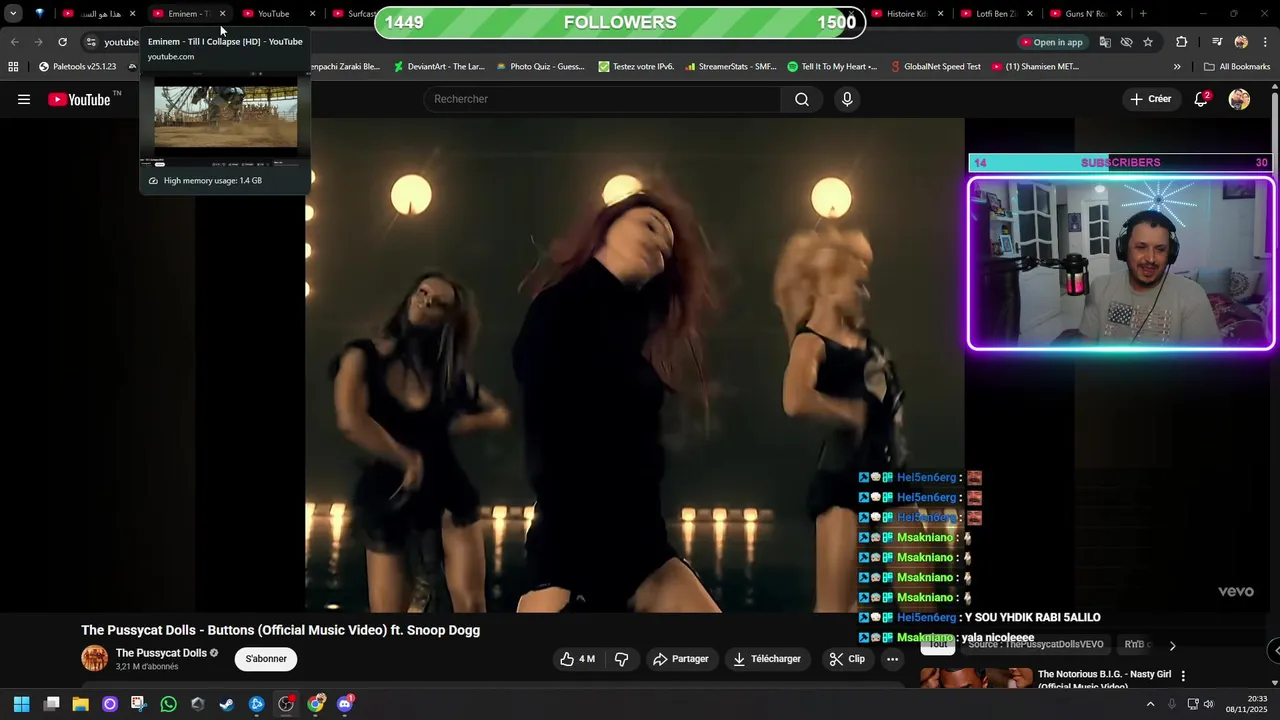The height and width of the screenshot is (720, 1280).
Task: Open The Pussycat Dolls channel name
Action: [x=161, y=653]
